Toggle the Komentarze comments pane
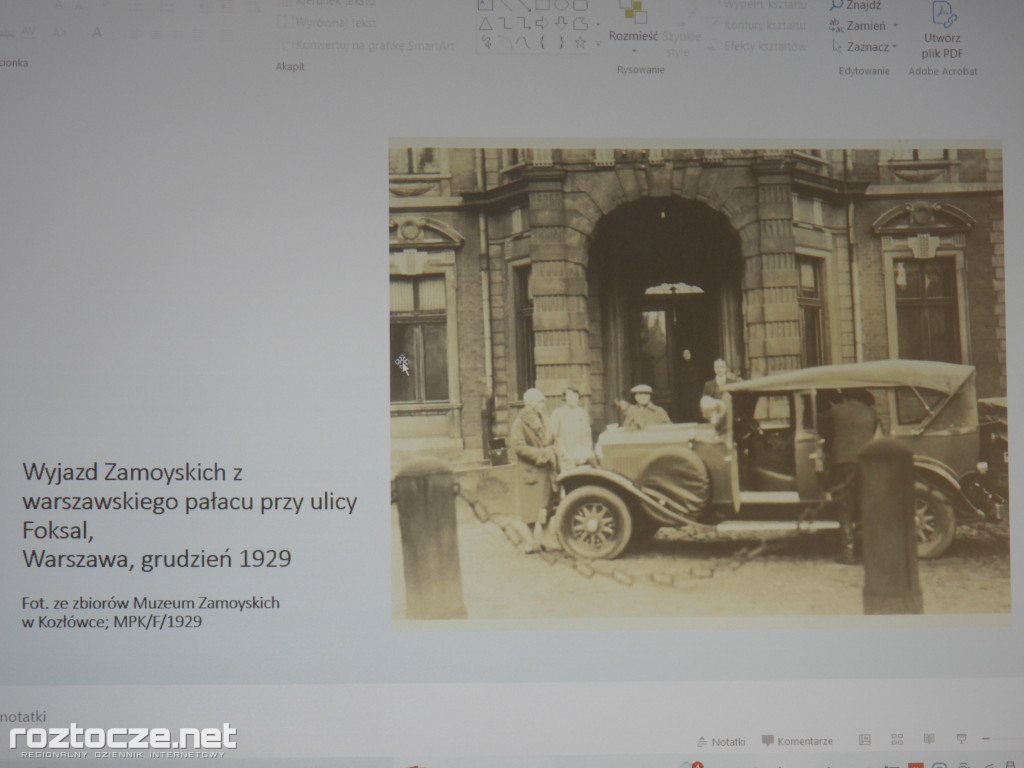This screenshot has width=1024, height=768. pyautogui.click(x=797, y=741)
